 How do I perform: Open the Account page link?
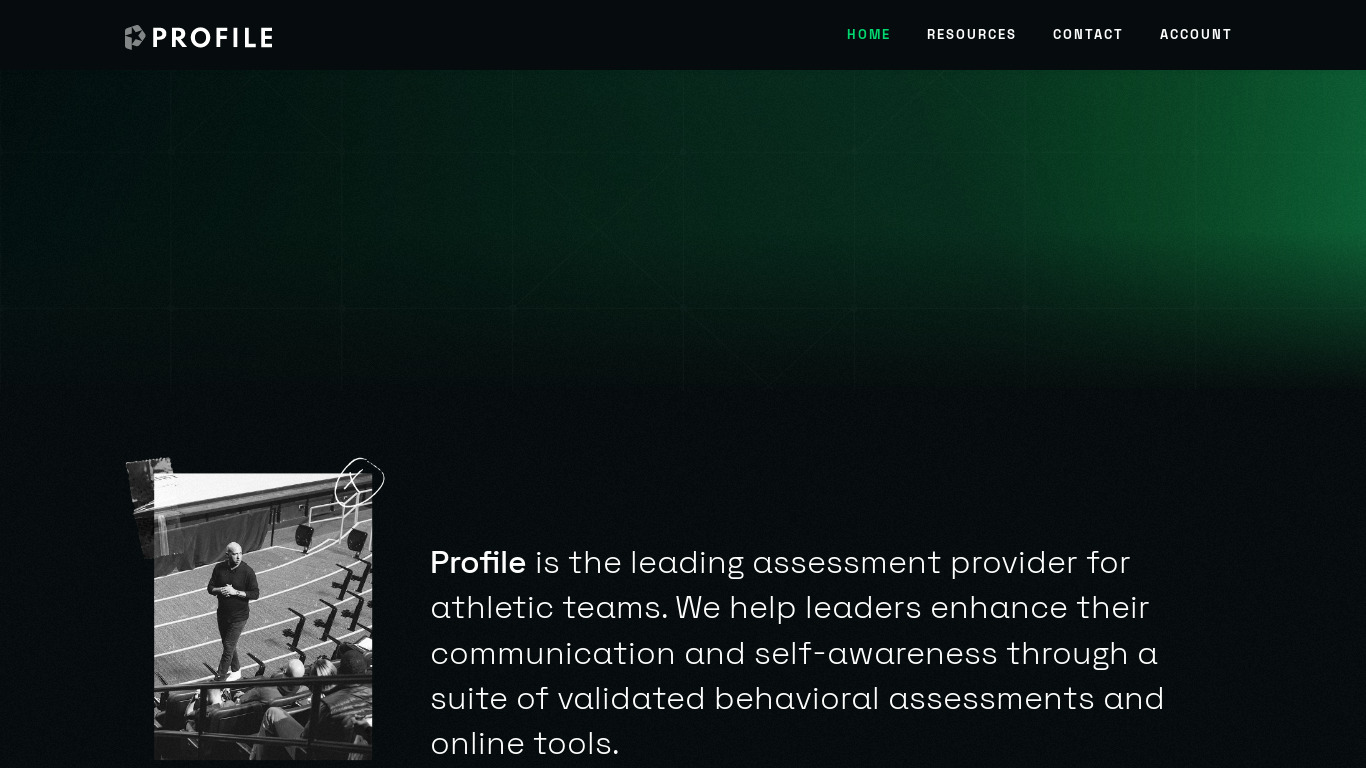pos(1196,34)
